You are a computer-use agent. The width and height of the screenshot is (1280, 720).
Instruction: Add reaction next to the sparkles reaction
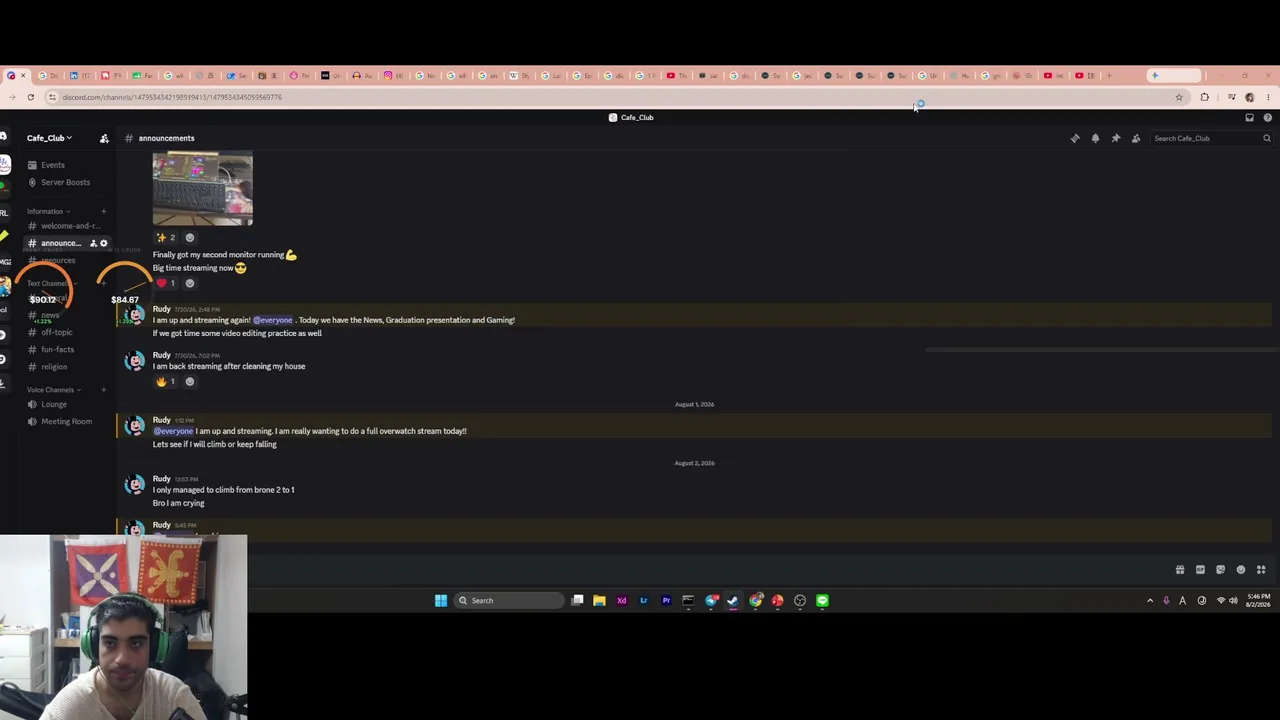pos(190,237)
